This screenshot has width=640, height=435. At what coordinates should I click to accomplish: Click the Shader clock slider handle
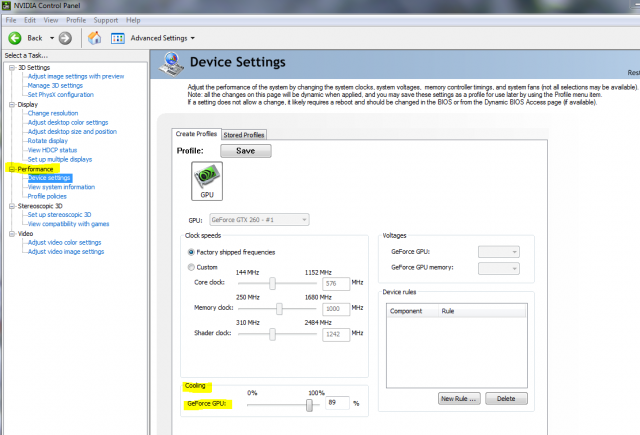[272, 334]
